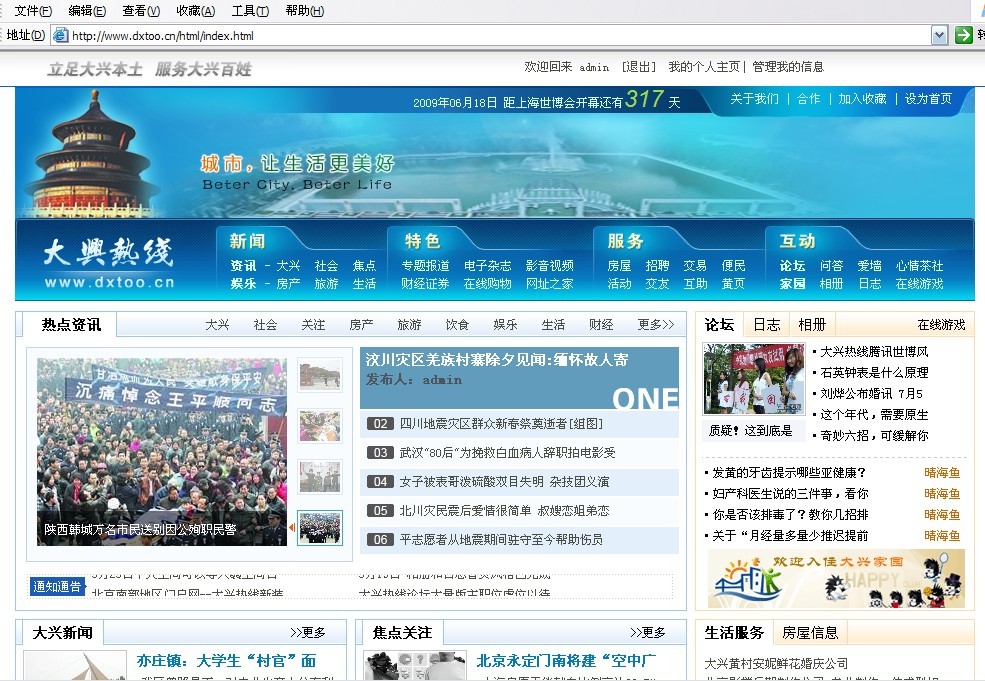Open forum post 奇妙六招,可缓解你
The height and width of the screenshot is (681, 985).
point(874,435)
